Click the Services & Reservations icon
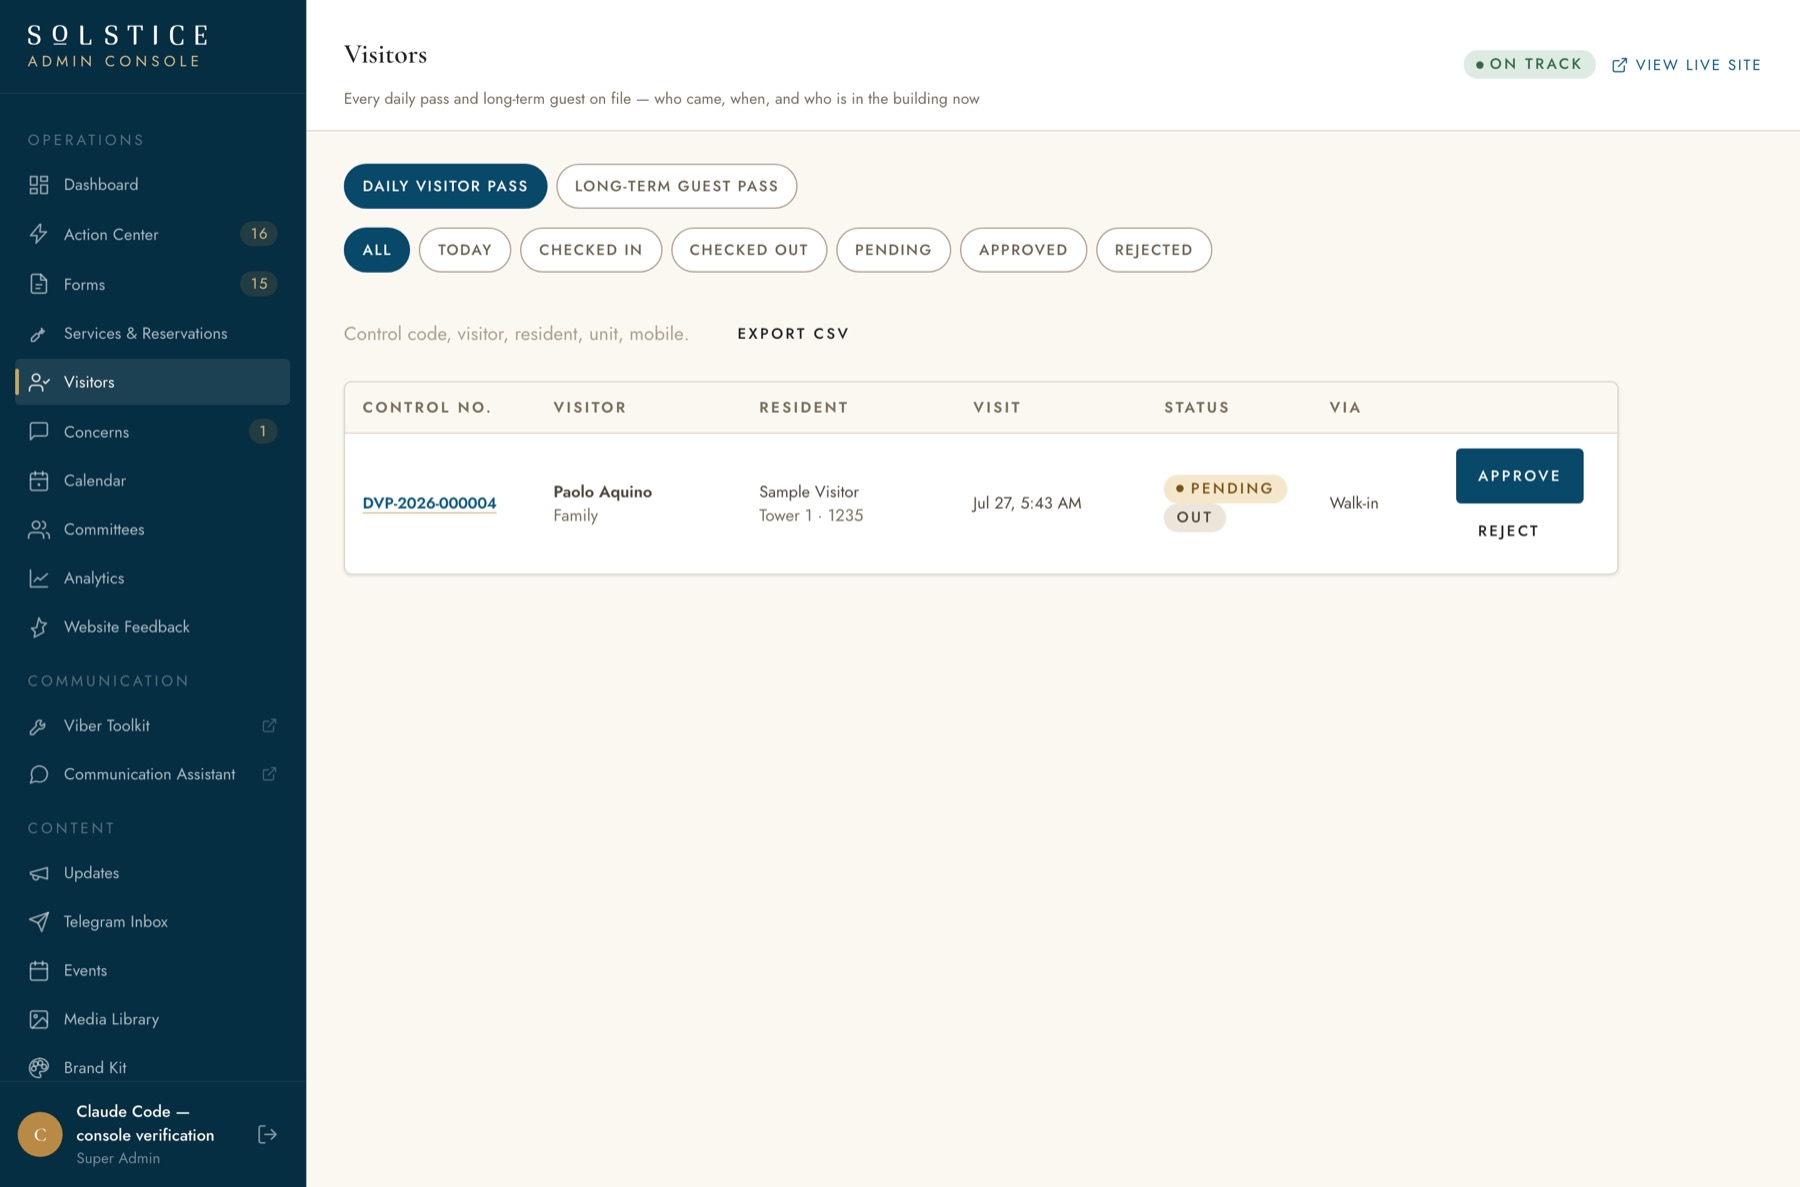The height and width of the screenshot is (1187, 1800). [39, 334]
